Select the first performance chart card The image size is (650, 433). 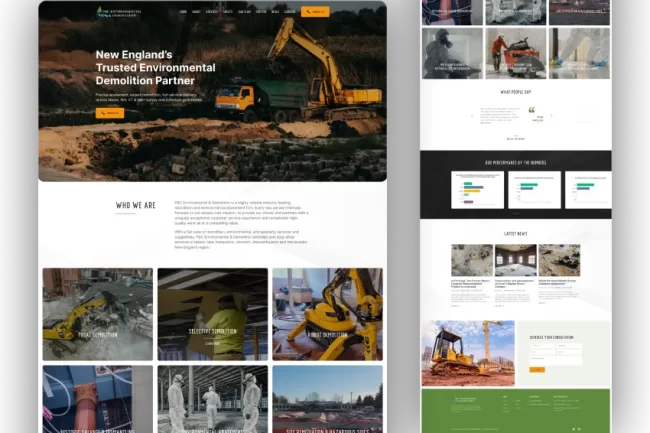pyautogui.click(x=476, y=189)
